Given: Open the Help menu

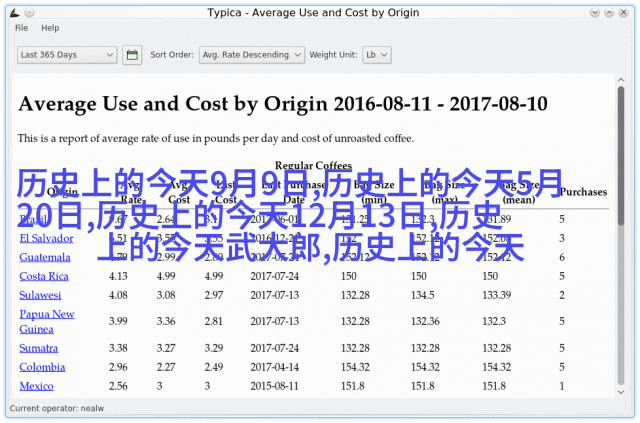Looking at the screenshot, I should click(50, 28).
